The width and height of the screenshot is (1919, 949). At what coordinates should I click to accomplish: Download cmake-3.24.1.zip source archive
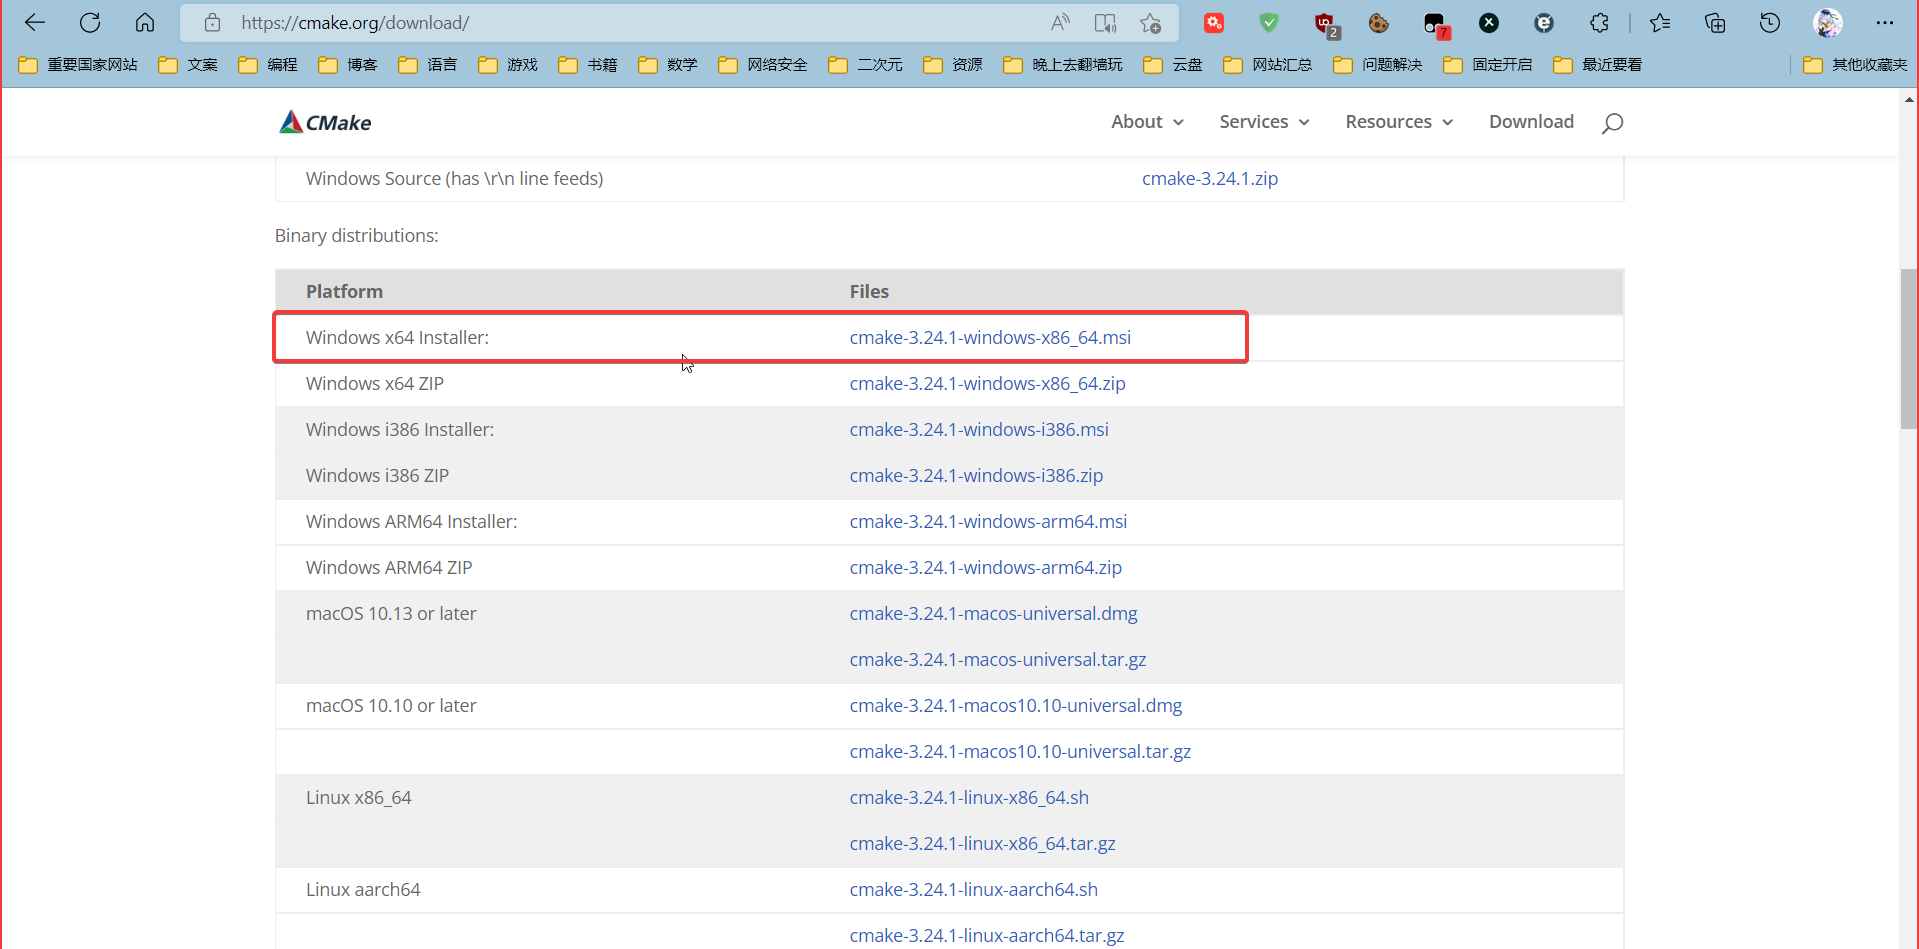point(1210,179)
